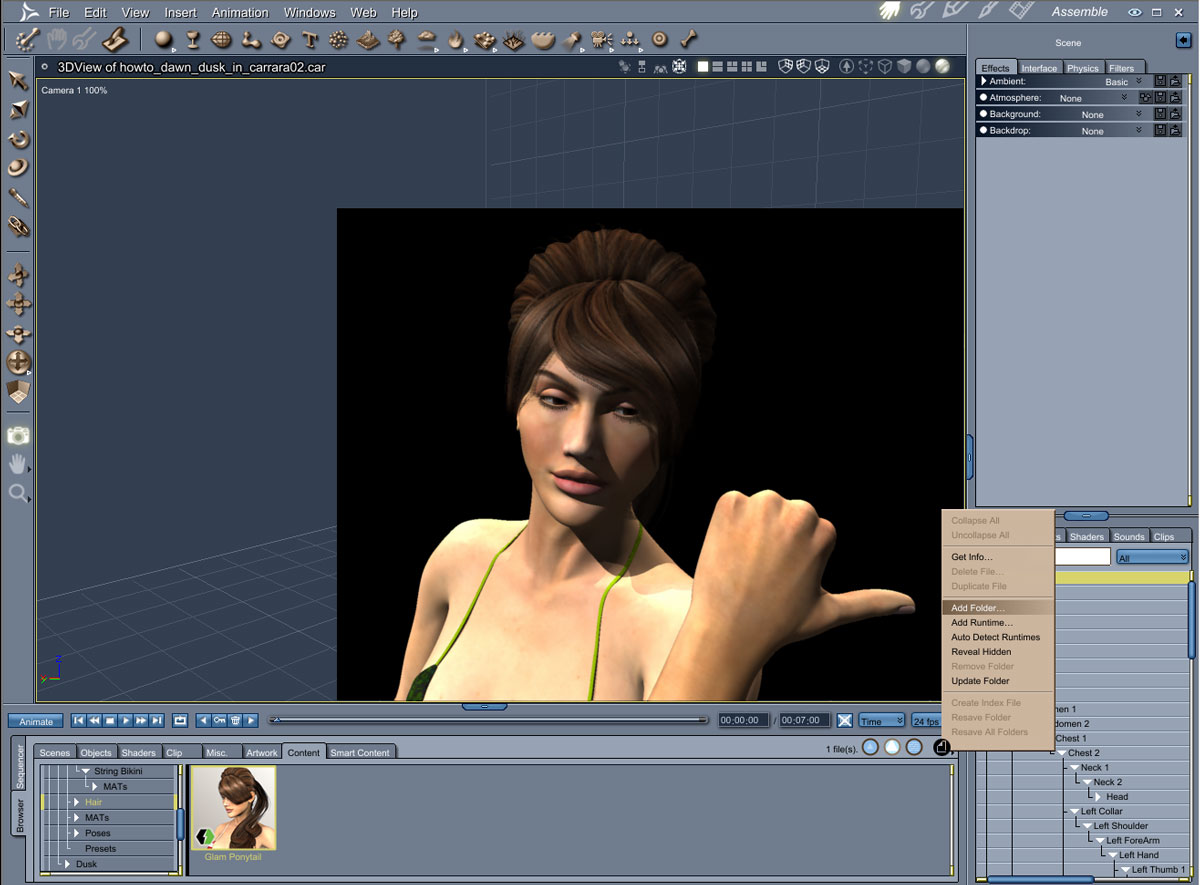Open the Model room (wrench icon)
This screenshot has height=885, width=1200.
[922, 11]
